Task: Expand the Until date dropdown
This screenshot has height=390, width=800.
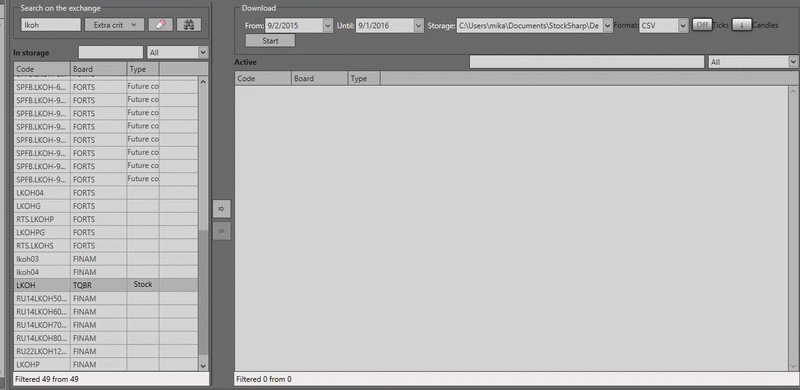Action: point(418,25)
